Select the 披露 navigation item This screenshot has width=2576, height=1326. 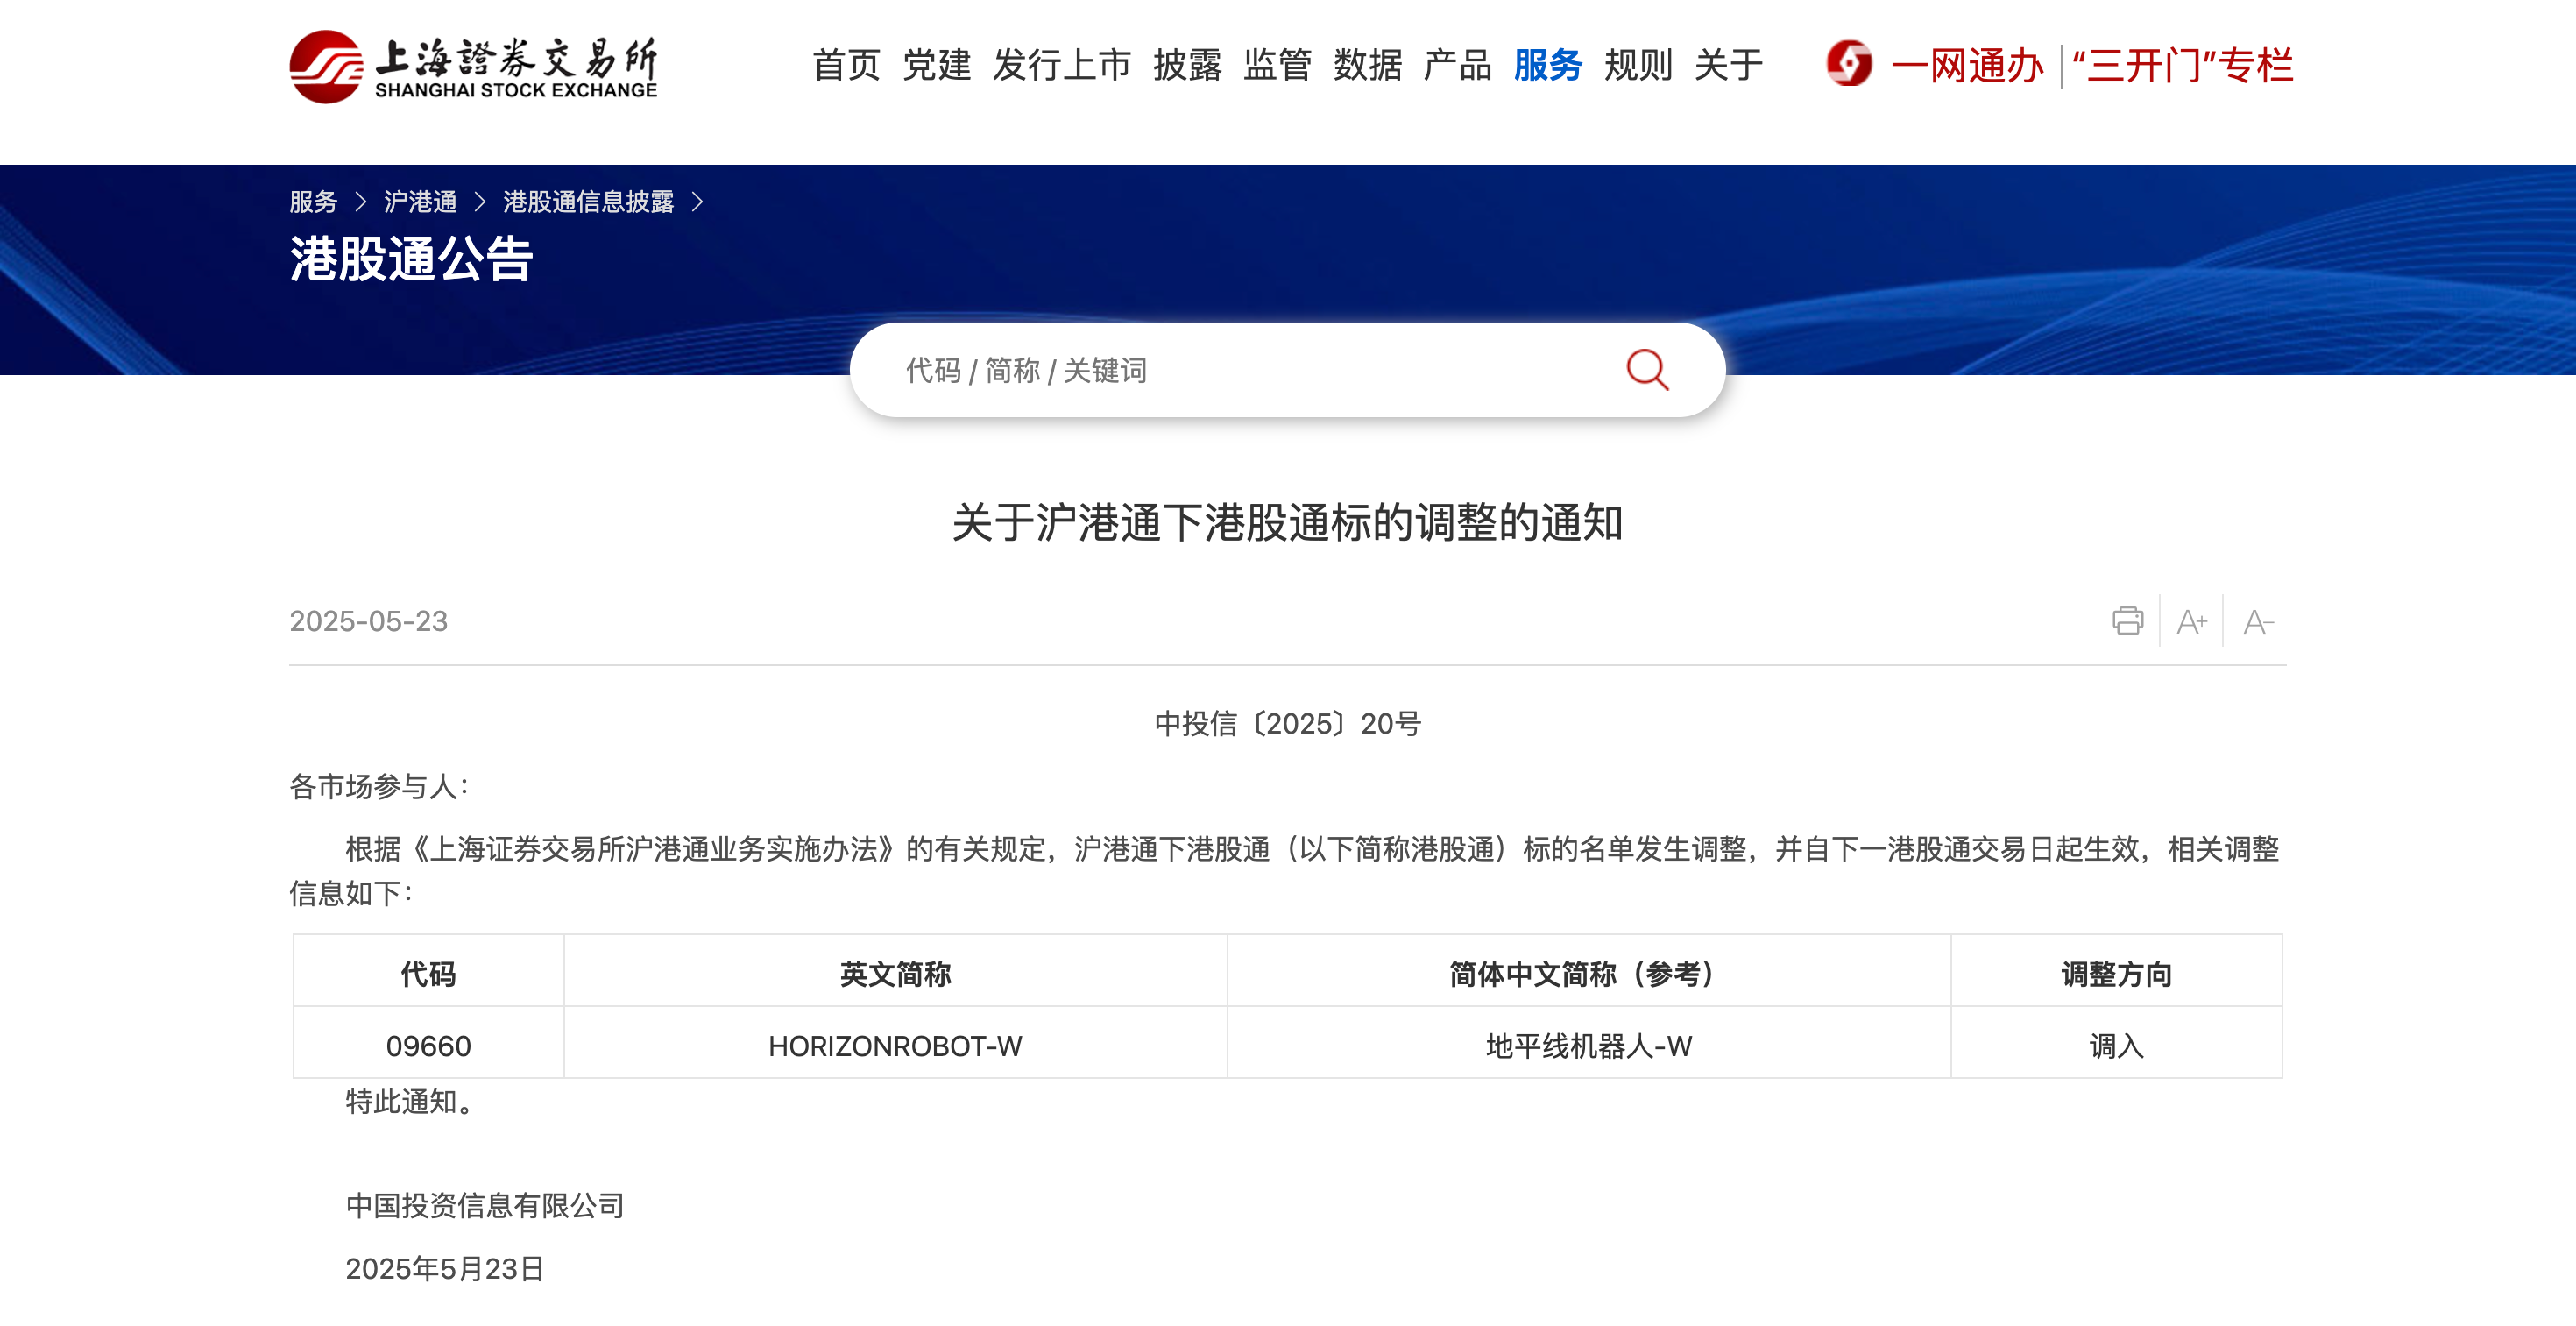1187,65
